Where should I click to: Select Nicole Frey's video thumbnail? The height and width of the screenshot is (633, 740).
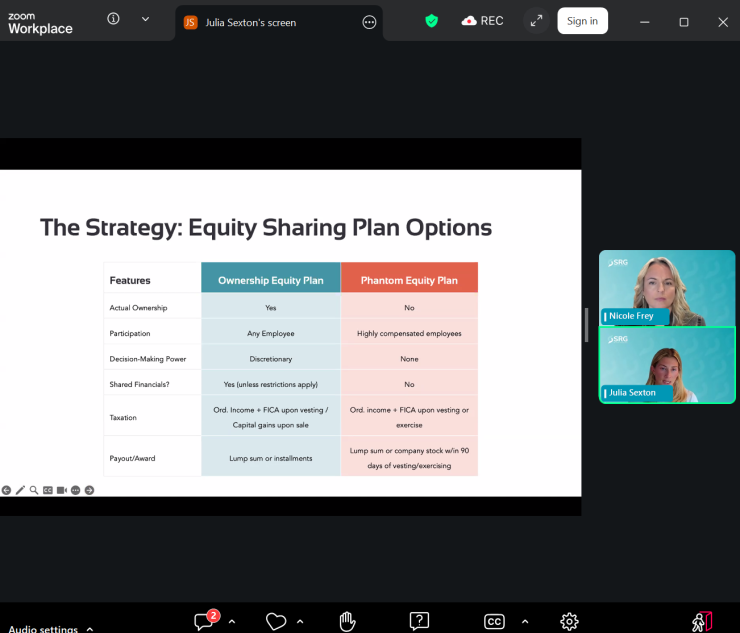pyautogui.click(x=667, y=288)
